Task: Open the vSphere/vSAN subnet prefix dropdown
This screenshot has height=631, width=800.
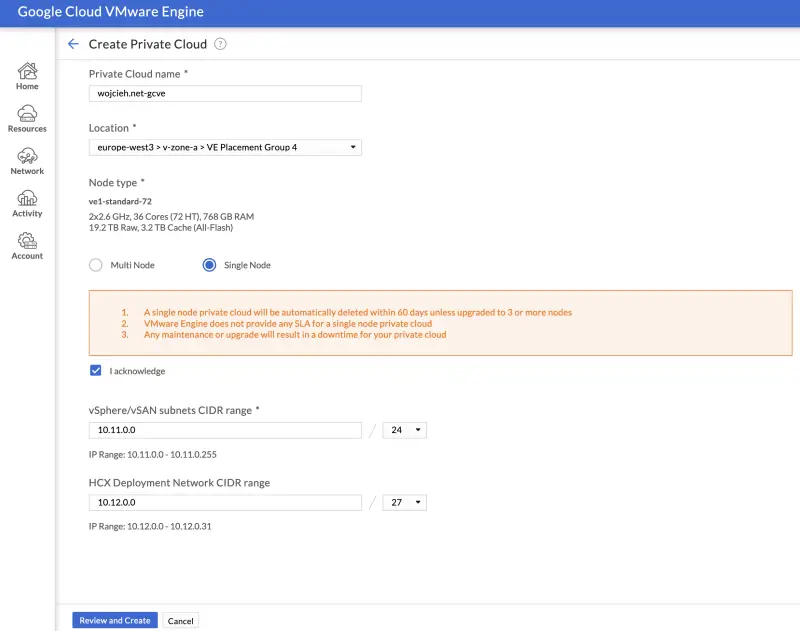Action: click(404, 430)
